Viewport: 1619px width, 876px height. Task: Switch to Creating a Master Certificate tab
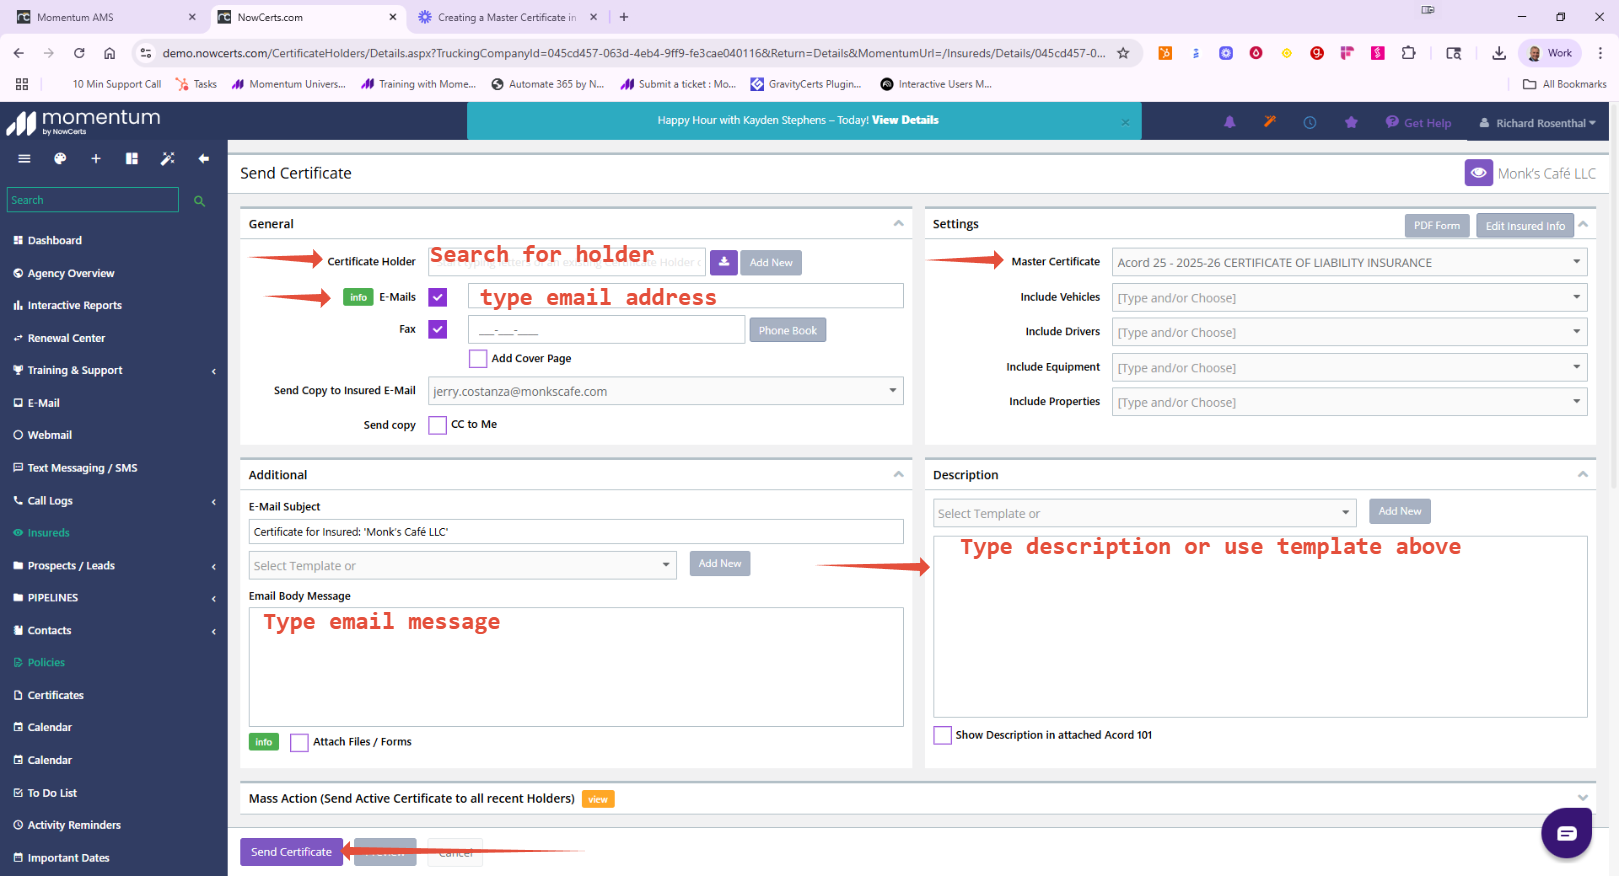[505, 17]
